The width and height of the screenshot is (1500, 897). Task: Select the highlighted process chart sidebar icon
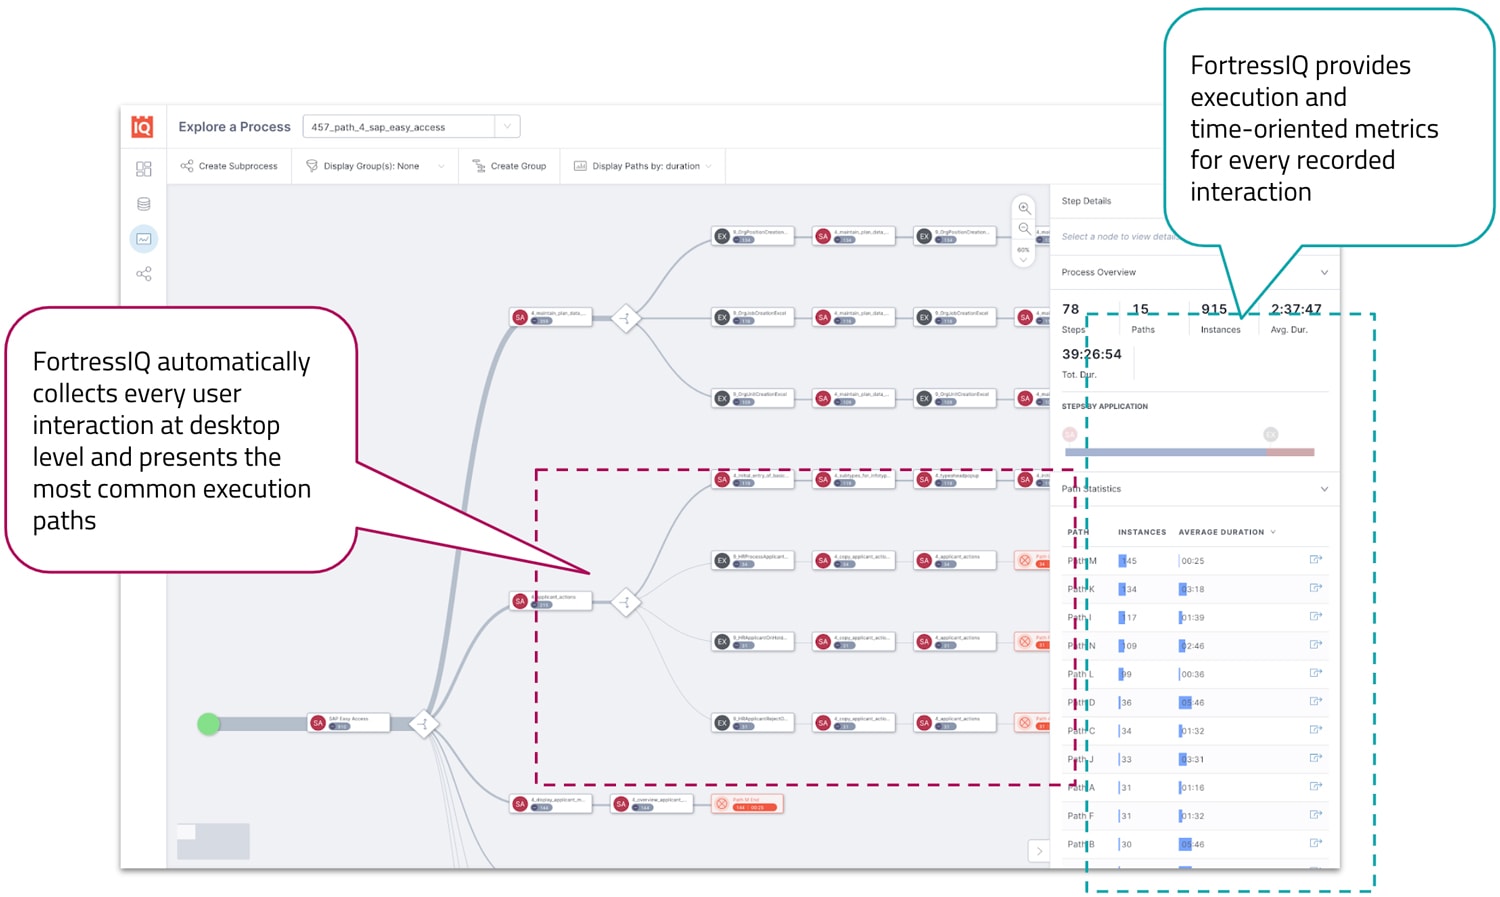144,239
